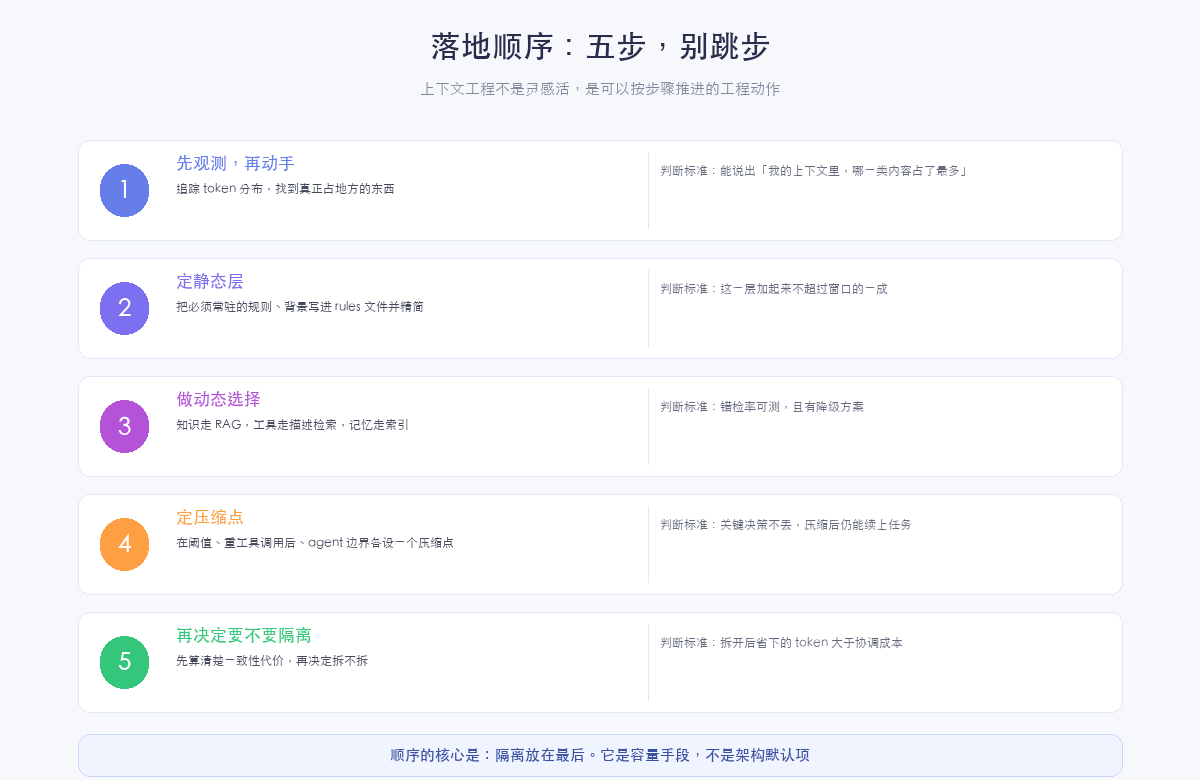
Task: Click the description 知识走 RAG，工具走描述检索
Action: click(x=292, y=425)
